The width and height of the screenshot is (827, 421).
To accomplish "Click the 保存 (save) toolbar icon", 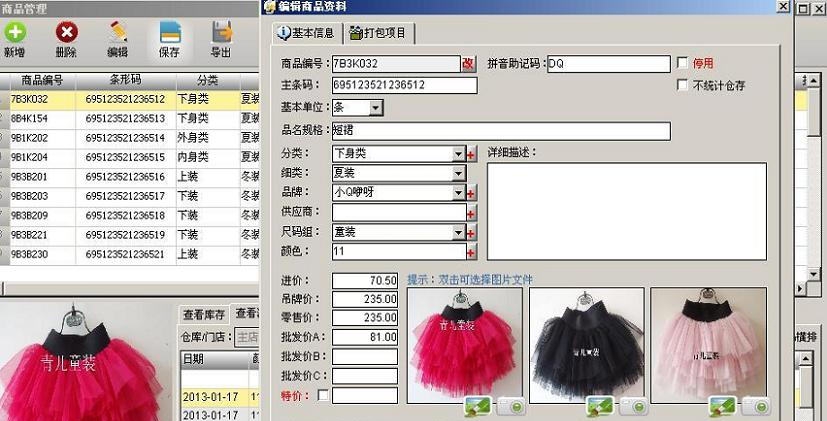I will click(170, 32).
